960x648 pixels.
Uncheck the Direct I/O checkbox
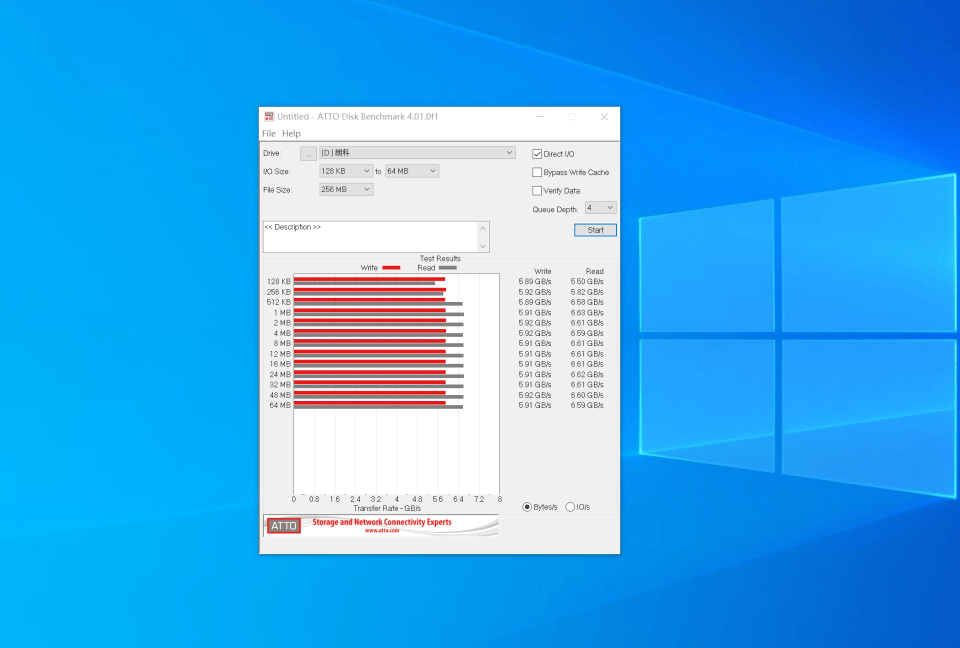(x=537, y=154)
